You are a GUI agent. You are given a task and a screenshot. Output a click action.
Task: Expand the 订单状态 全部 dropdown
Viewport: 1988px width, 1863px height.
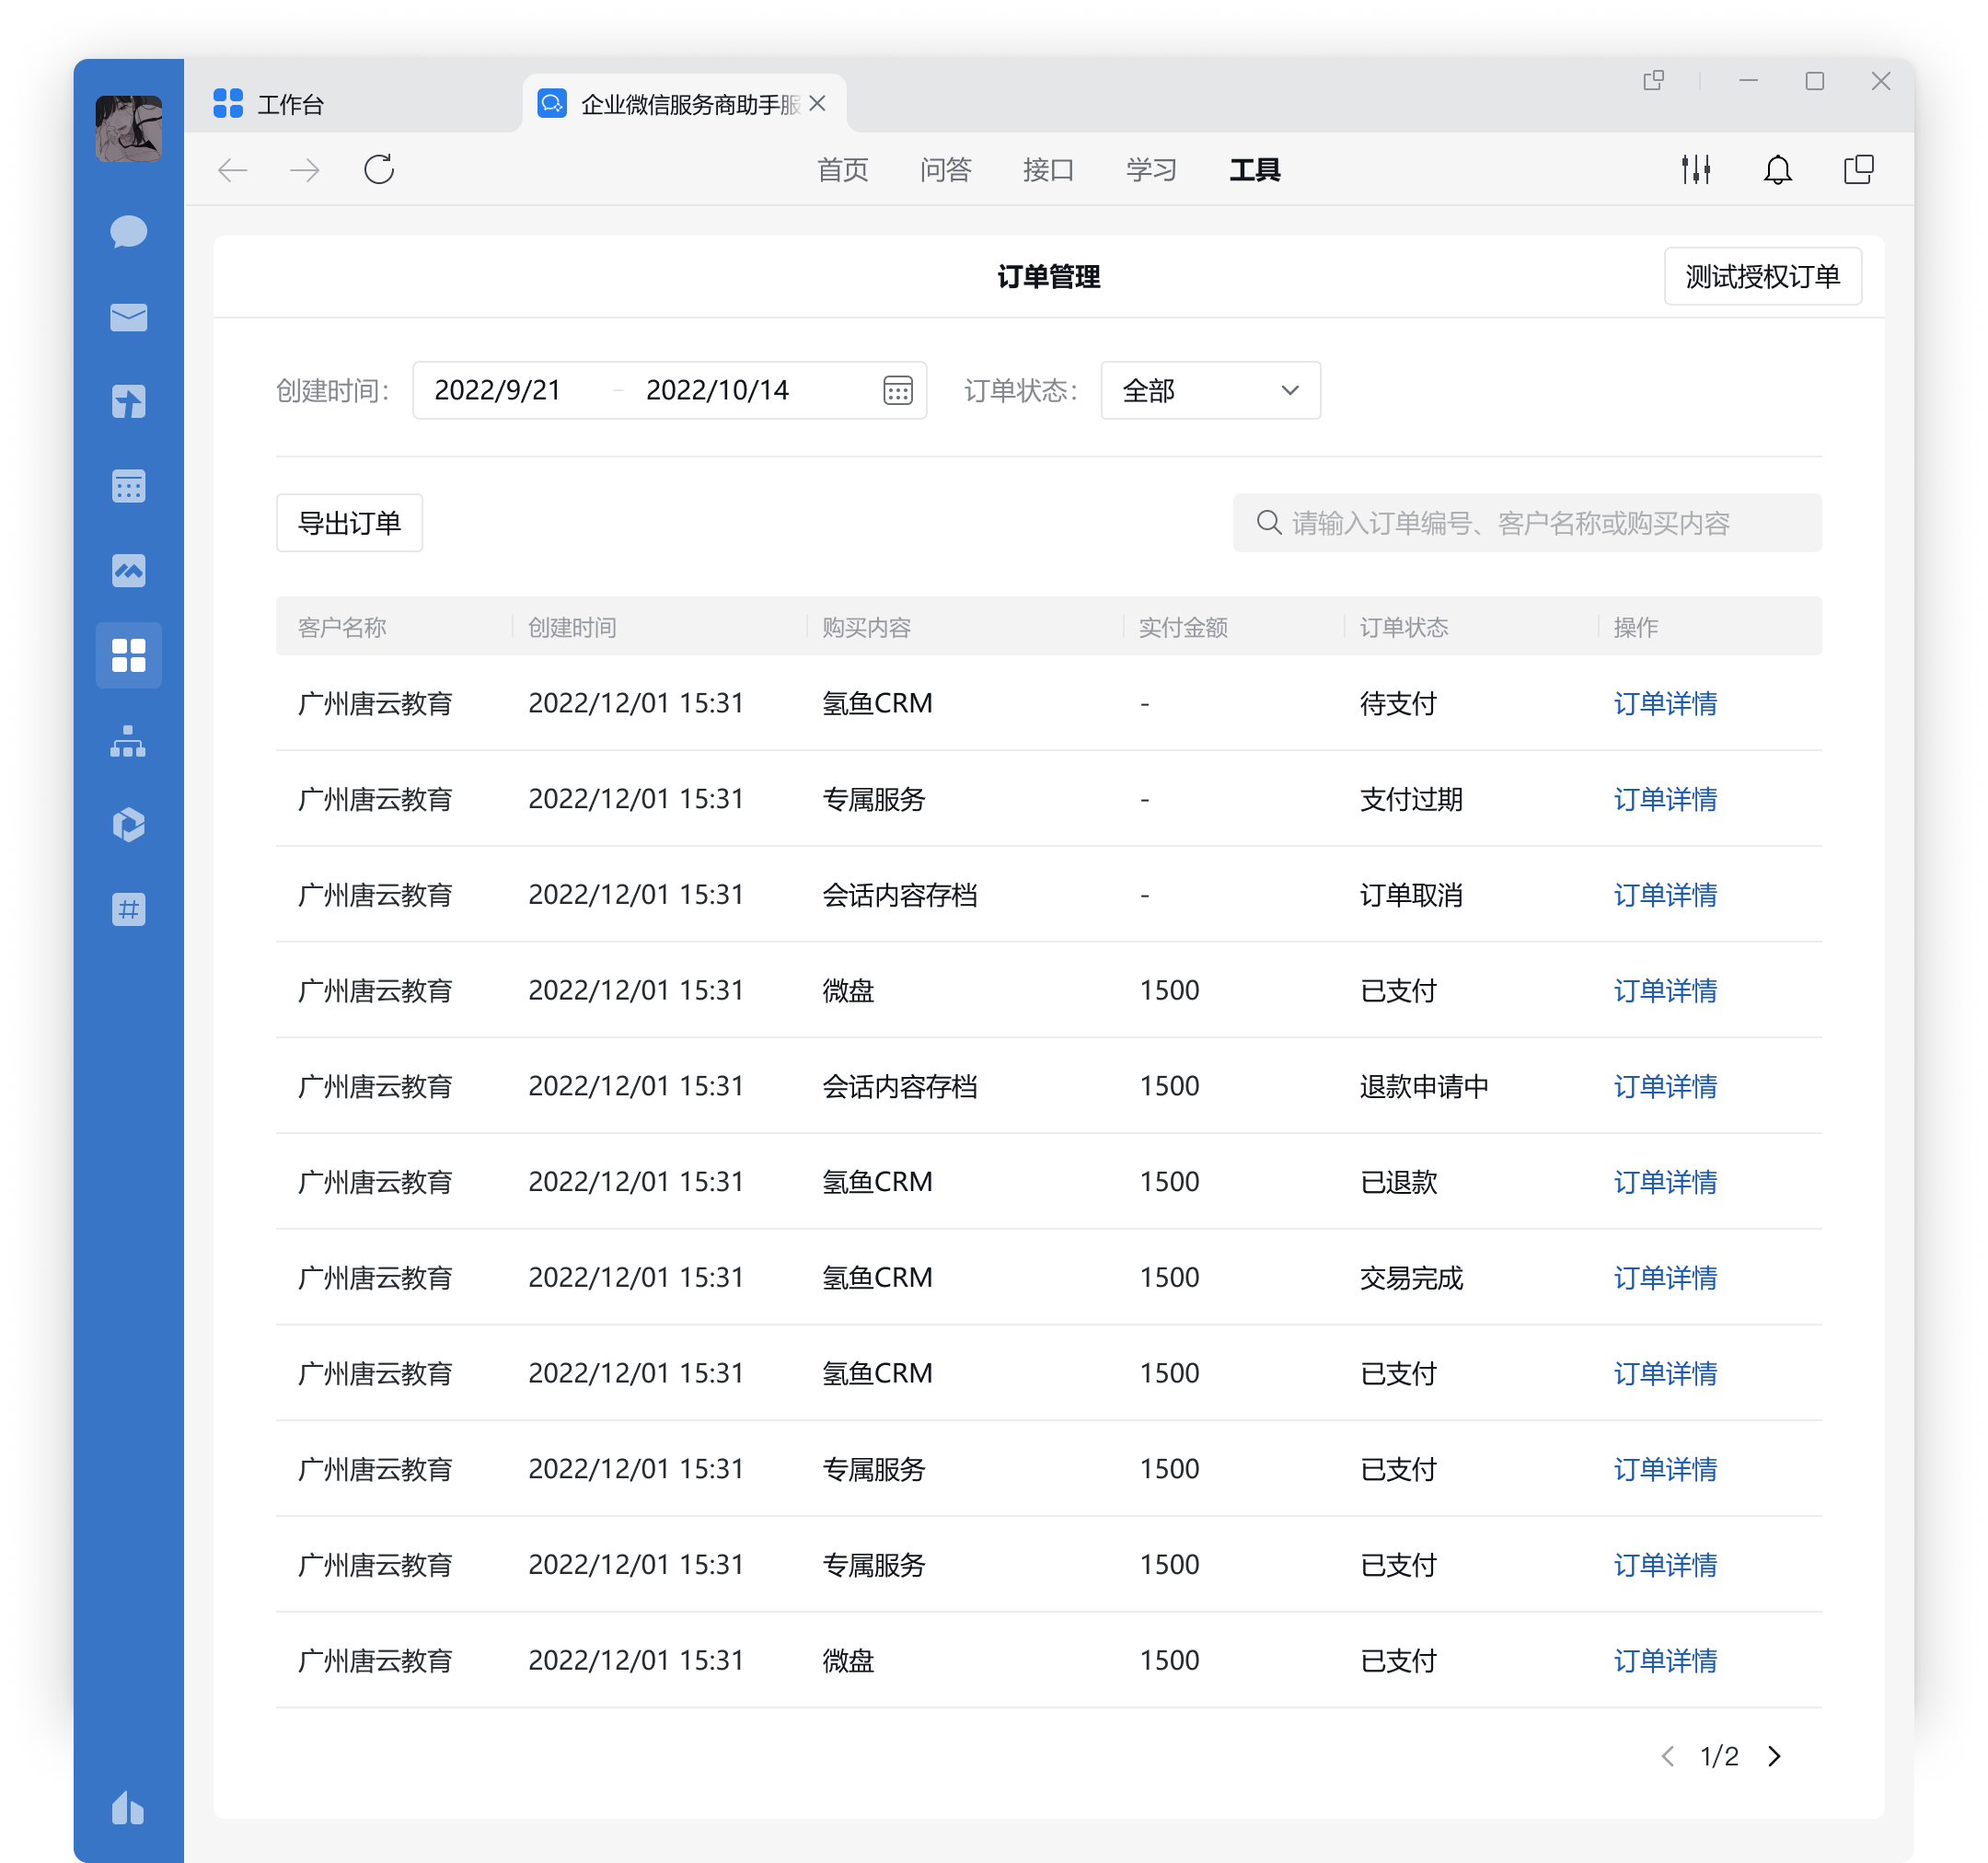click(x=1210, y=390)
